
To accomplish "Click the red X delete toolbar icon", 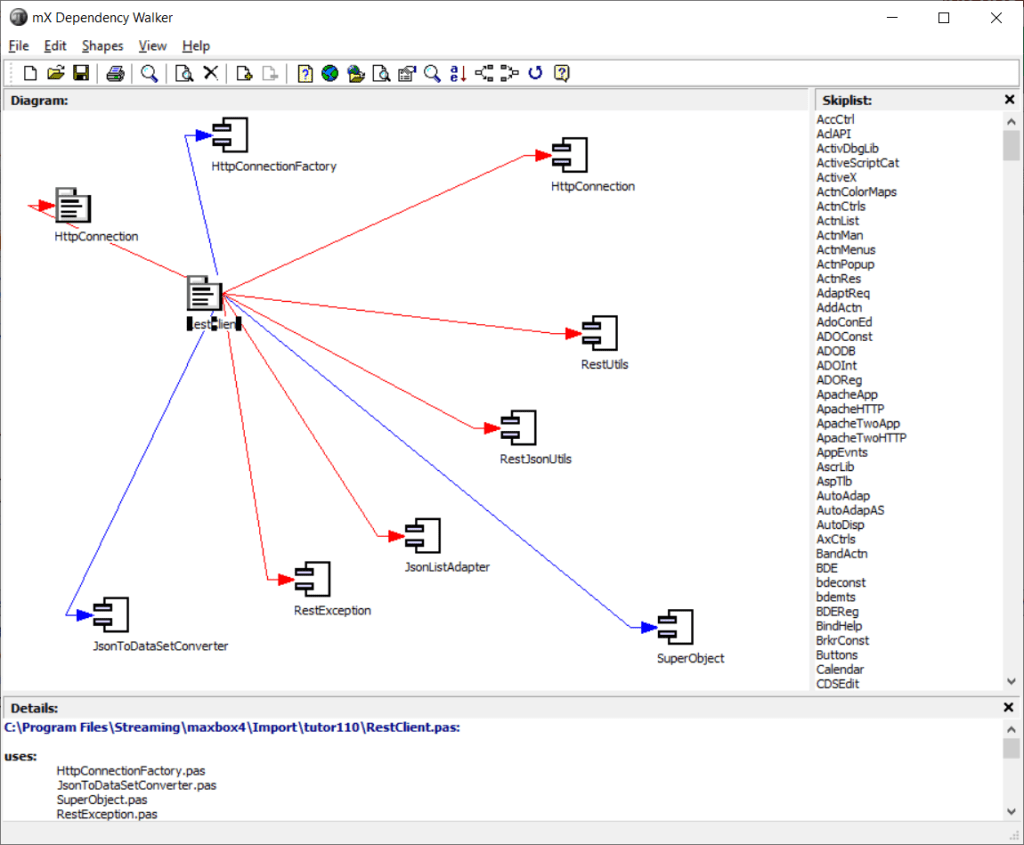I will (211, 73).
